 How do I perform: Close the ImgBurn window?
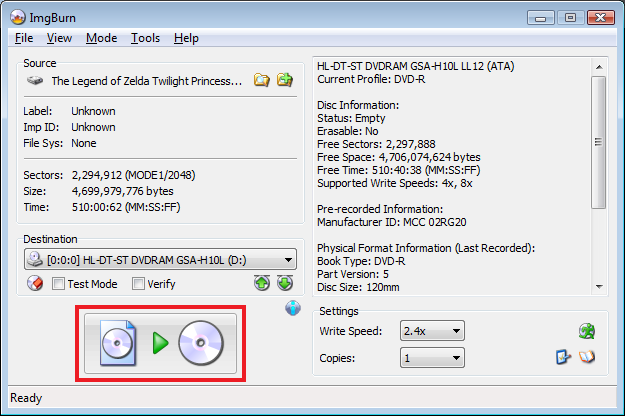click(x=601, y=18)
